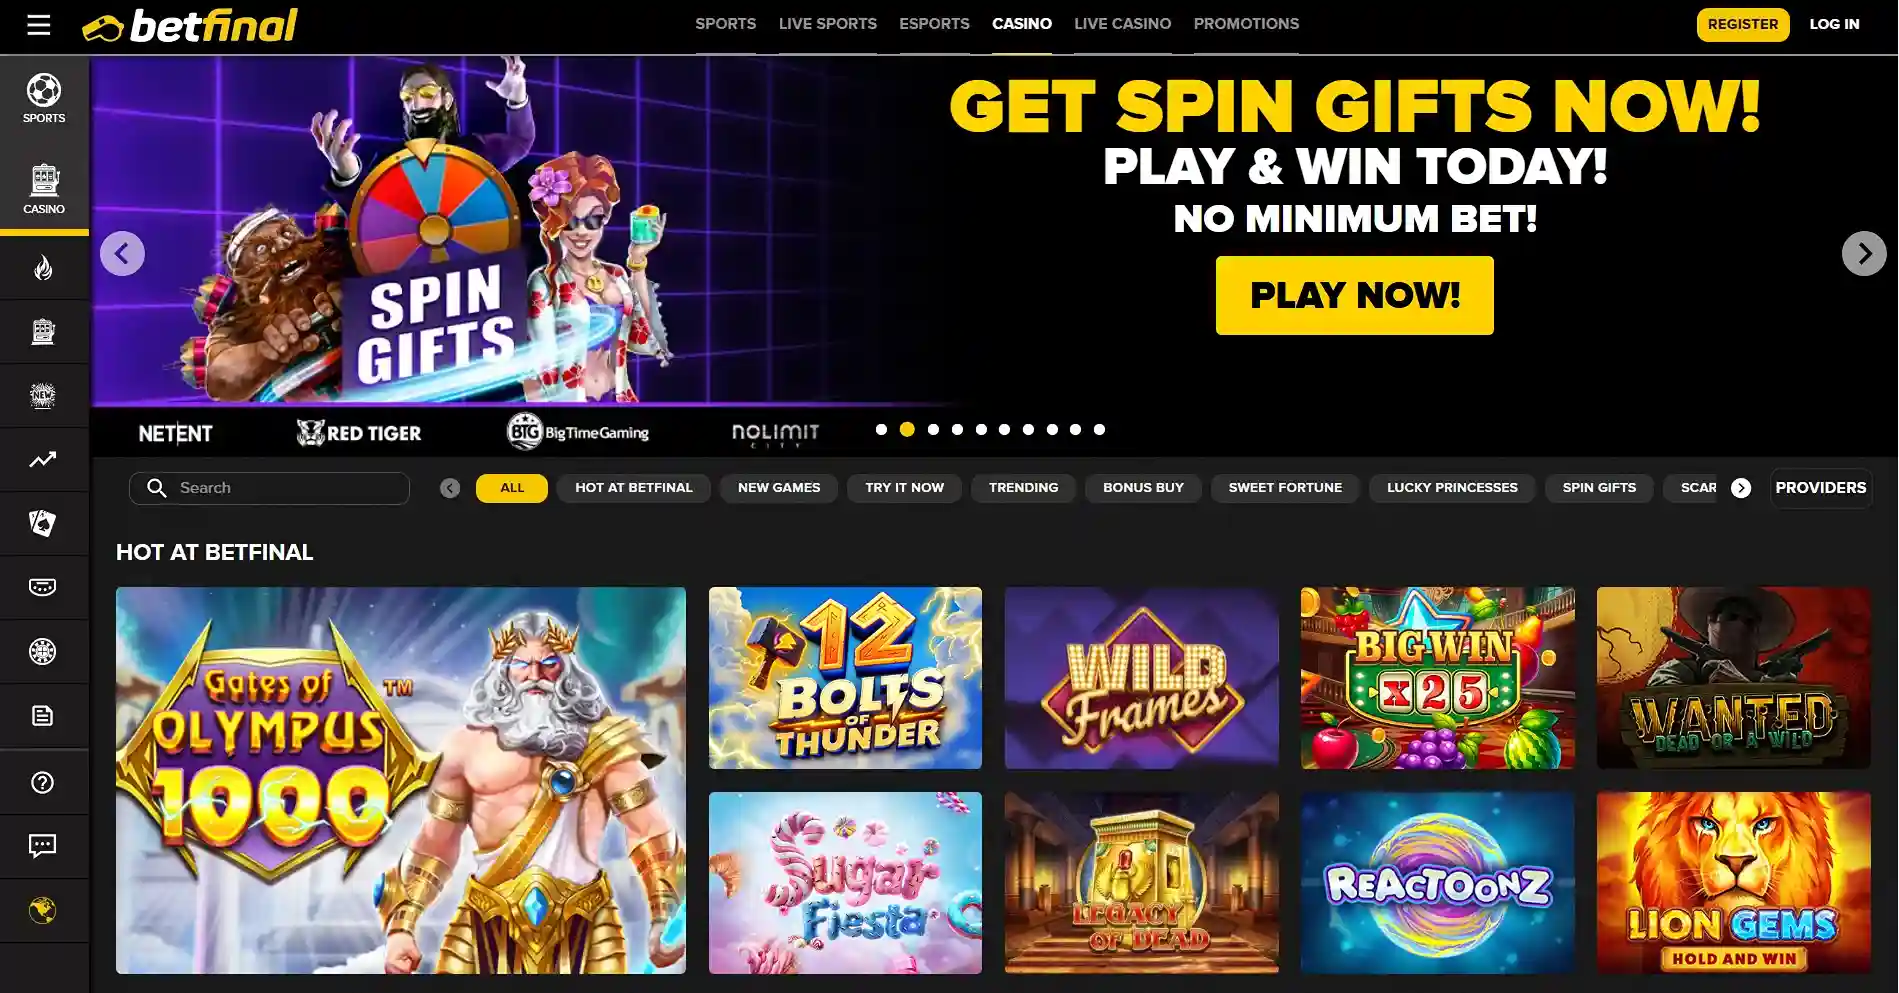Open the roulette wheel sidebar icon
Screen dimensions: 1899x993
tap(43, 651)
